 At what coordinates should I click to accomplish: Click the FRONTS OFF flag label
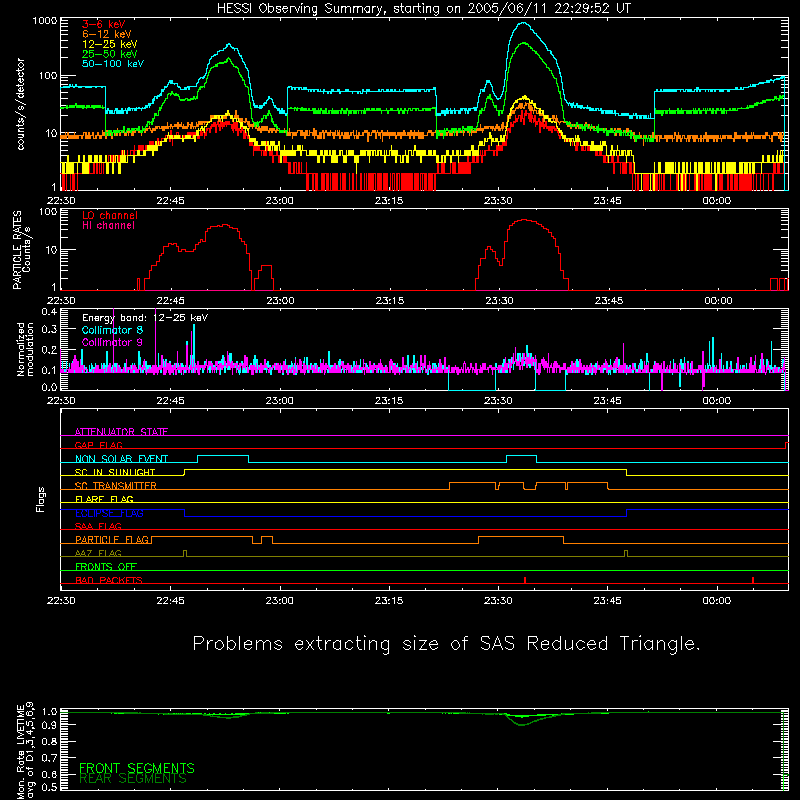coord(106,566)
